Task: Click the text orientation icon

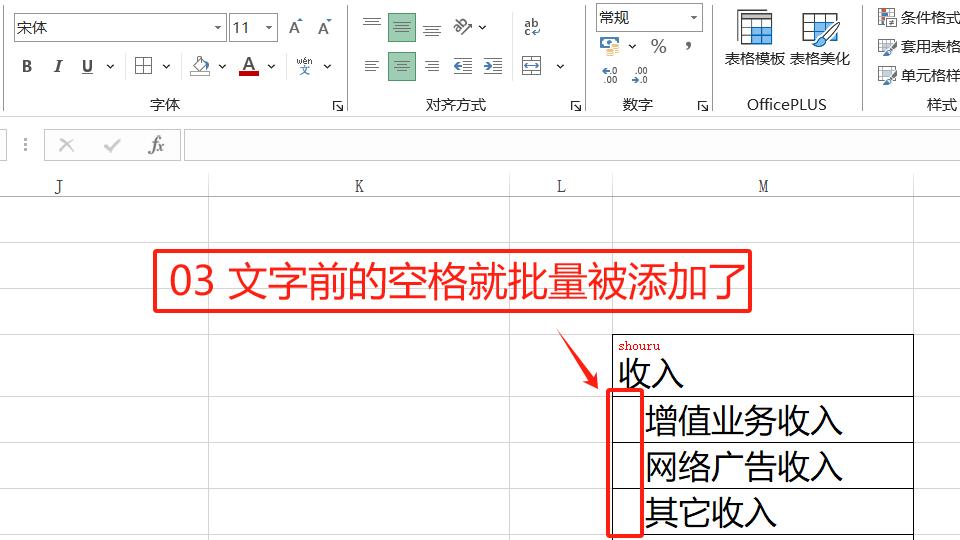Action: [x=462, y=27]
